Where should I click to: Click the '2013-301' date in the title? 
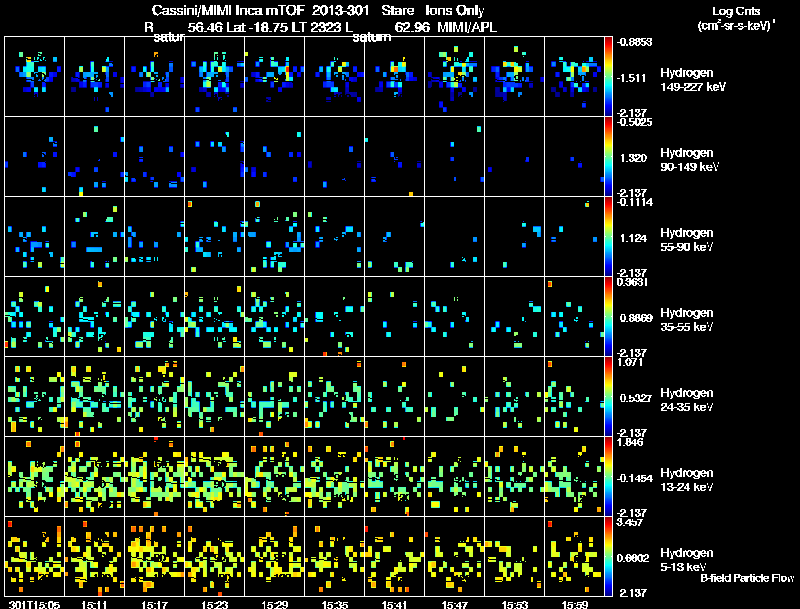(x=340, y=11)
